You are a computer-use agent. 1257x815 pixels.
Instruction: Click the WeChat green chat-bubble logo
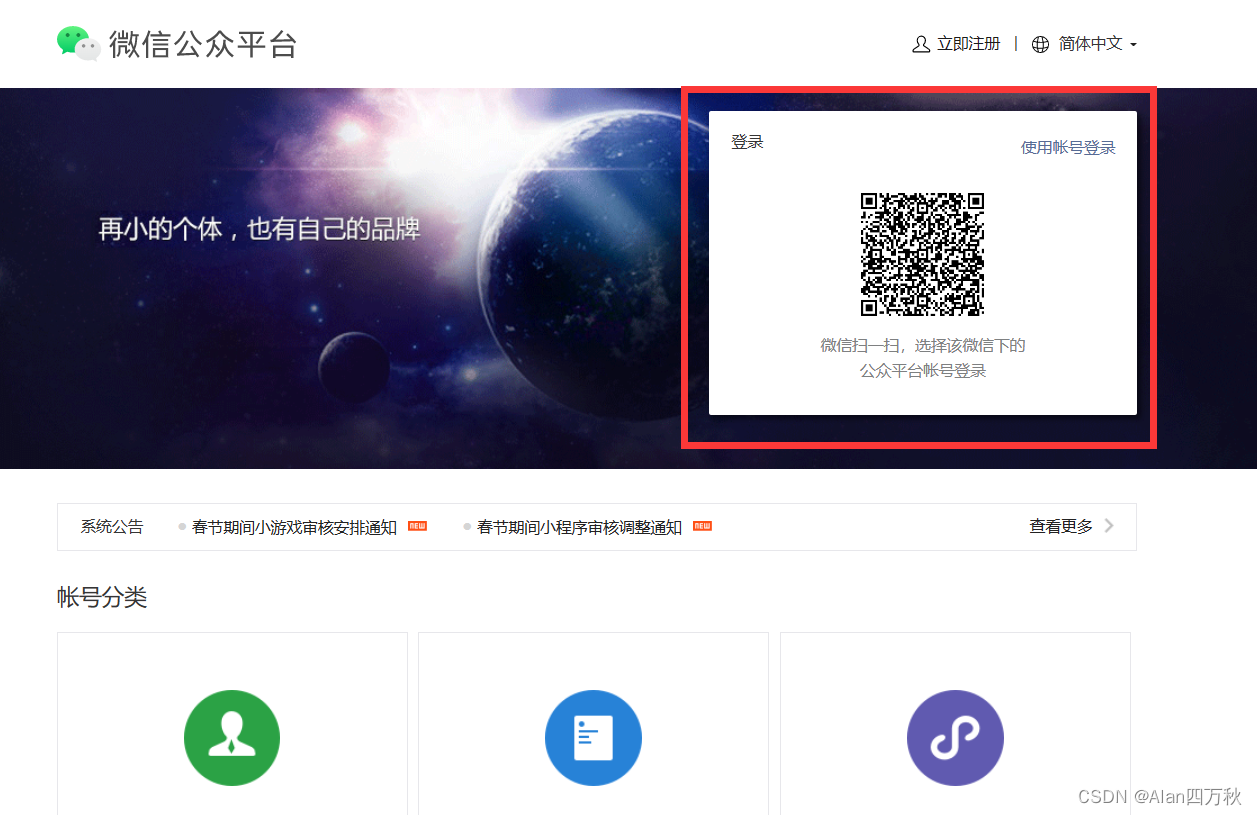[x=79, y=43]
